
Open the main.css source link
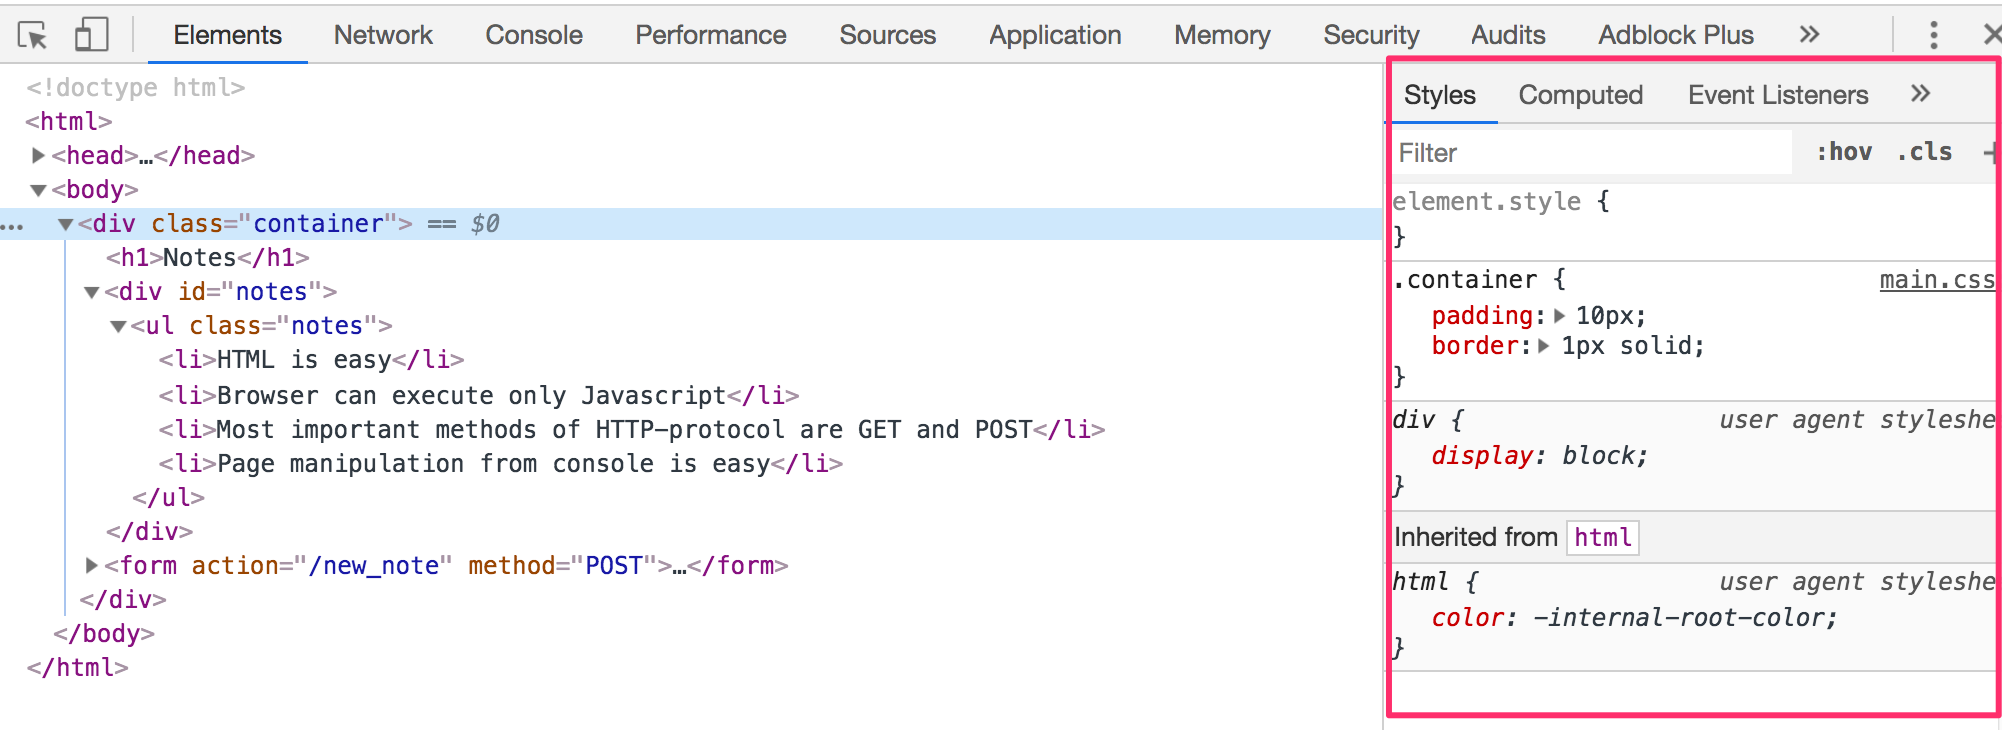tap(1936, 280)
